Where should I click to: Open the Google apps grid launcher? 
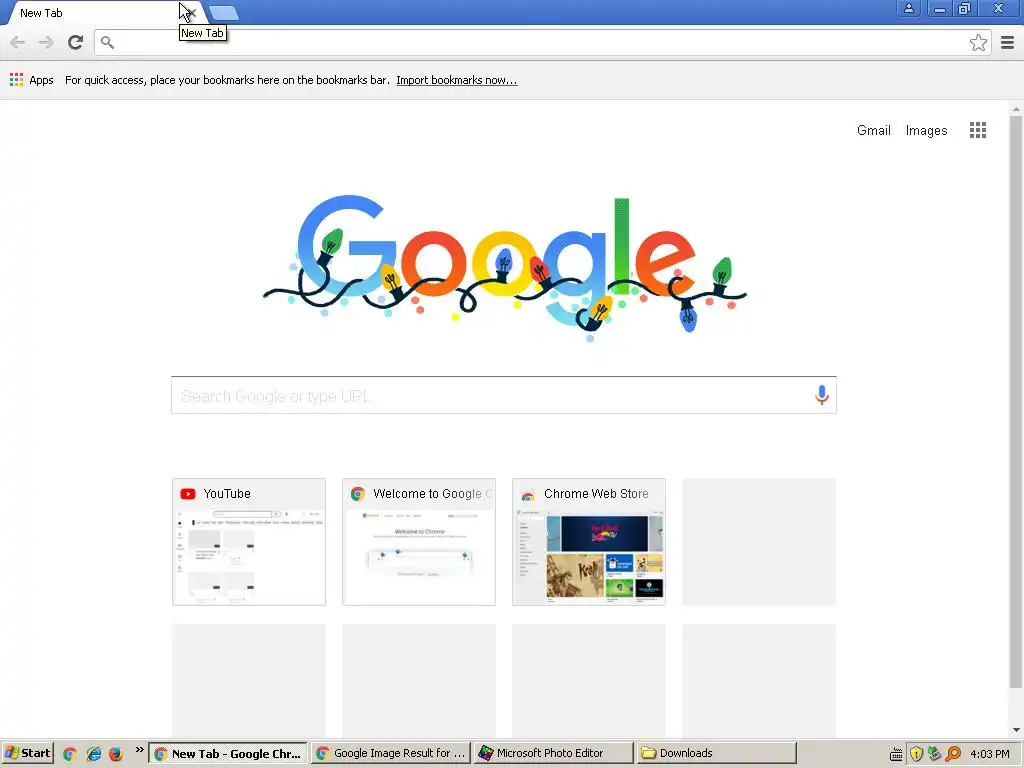pyautogui.click(x=978, y=130)
